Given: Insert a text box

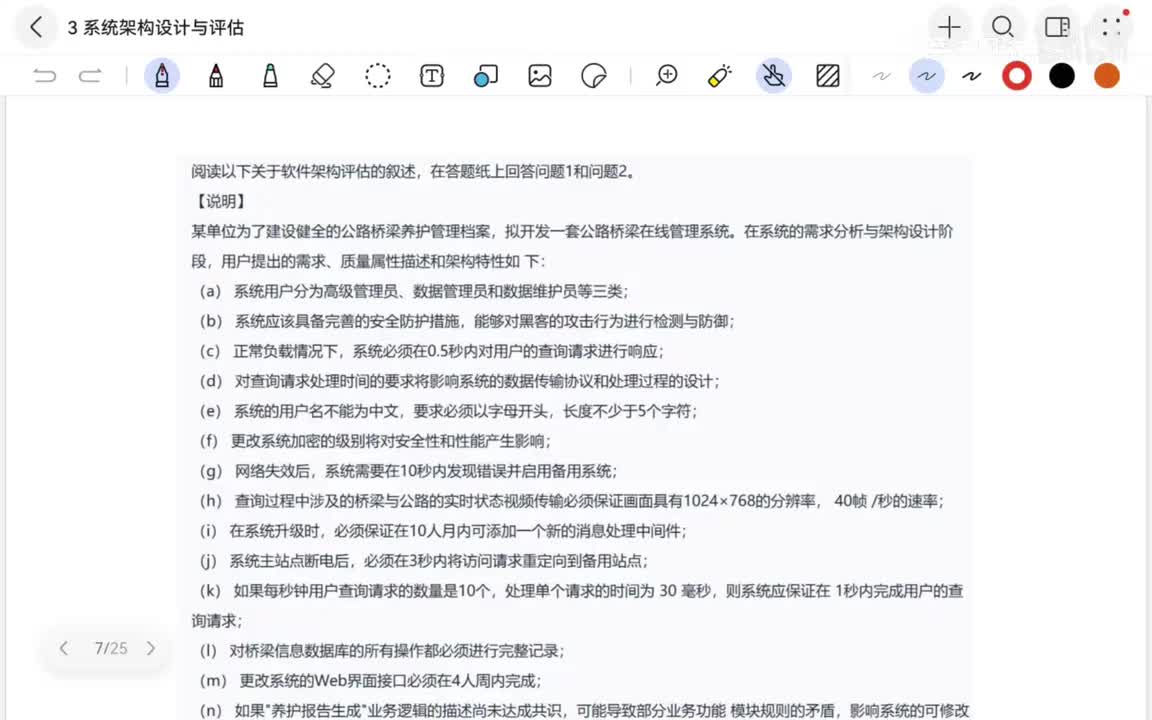Looking at the screenshot, I should (432, 76).
